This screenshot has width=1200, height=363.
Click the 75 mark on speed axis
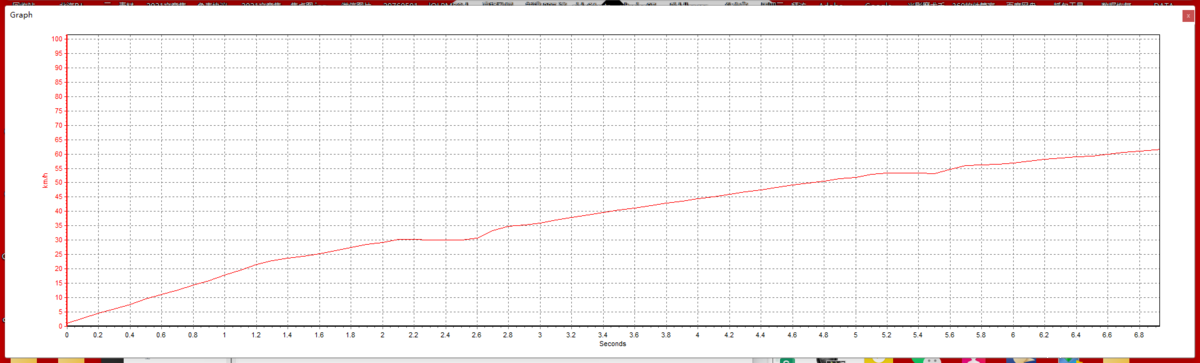(59, 111)
